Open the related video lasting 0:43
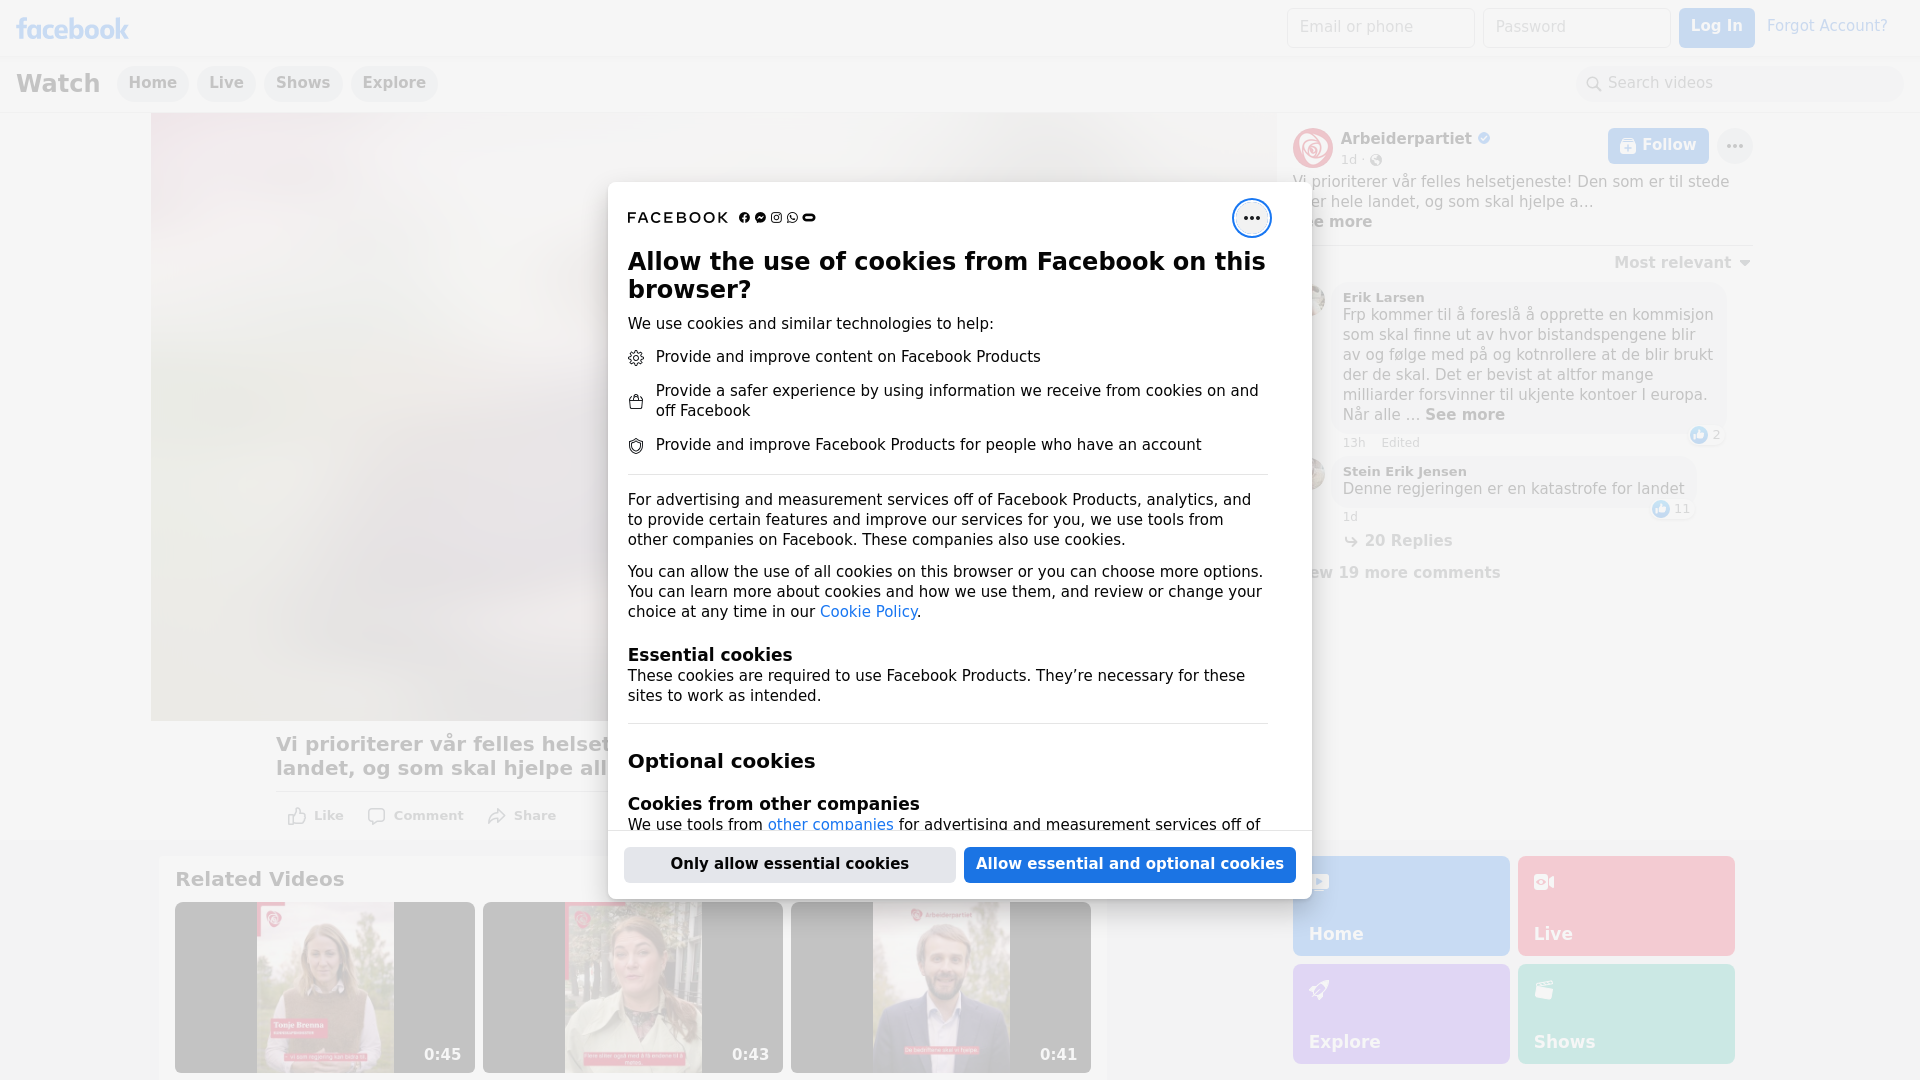This screenshot has height=1080, width=1920. 632,988
